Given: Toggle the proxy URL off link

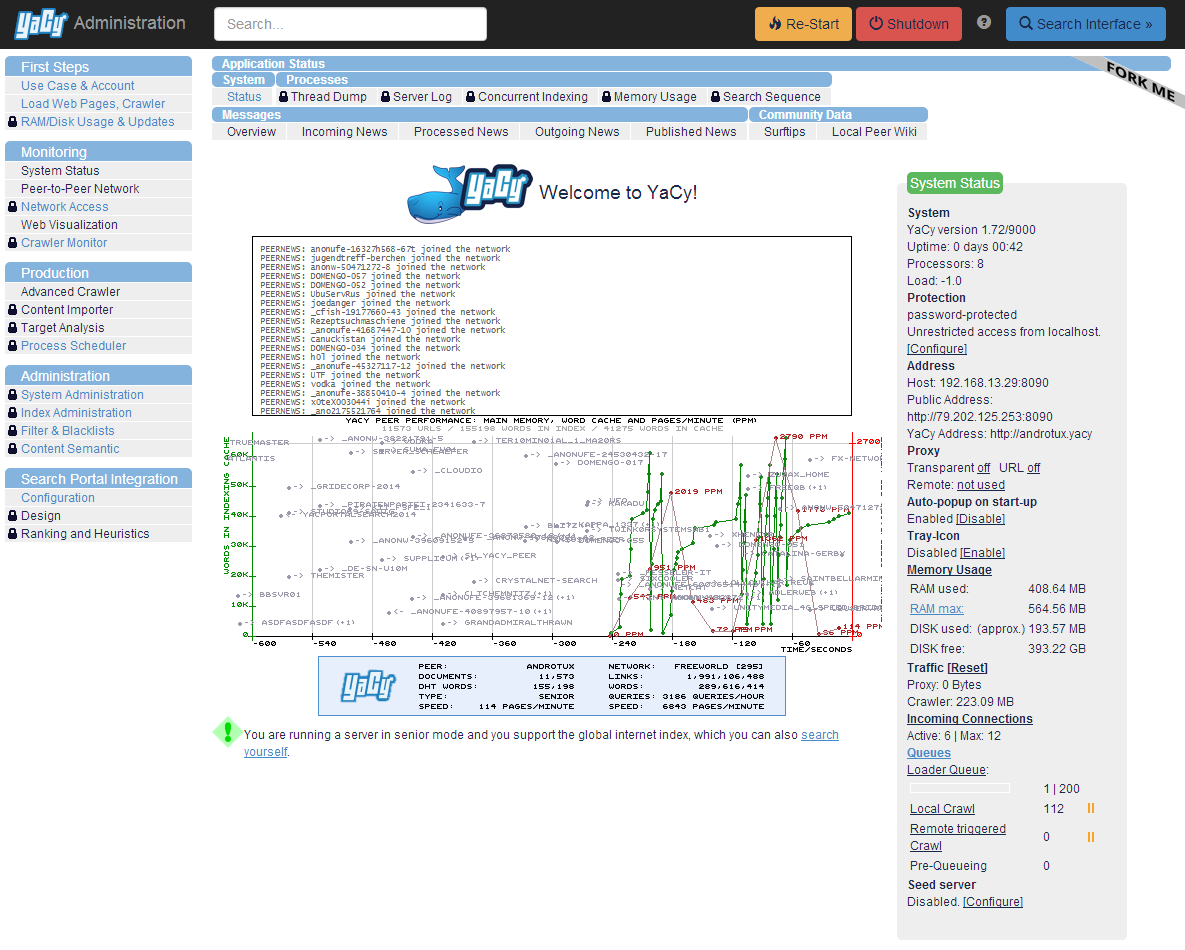Looking at the screenshot, I should (x=1033, y=469).
